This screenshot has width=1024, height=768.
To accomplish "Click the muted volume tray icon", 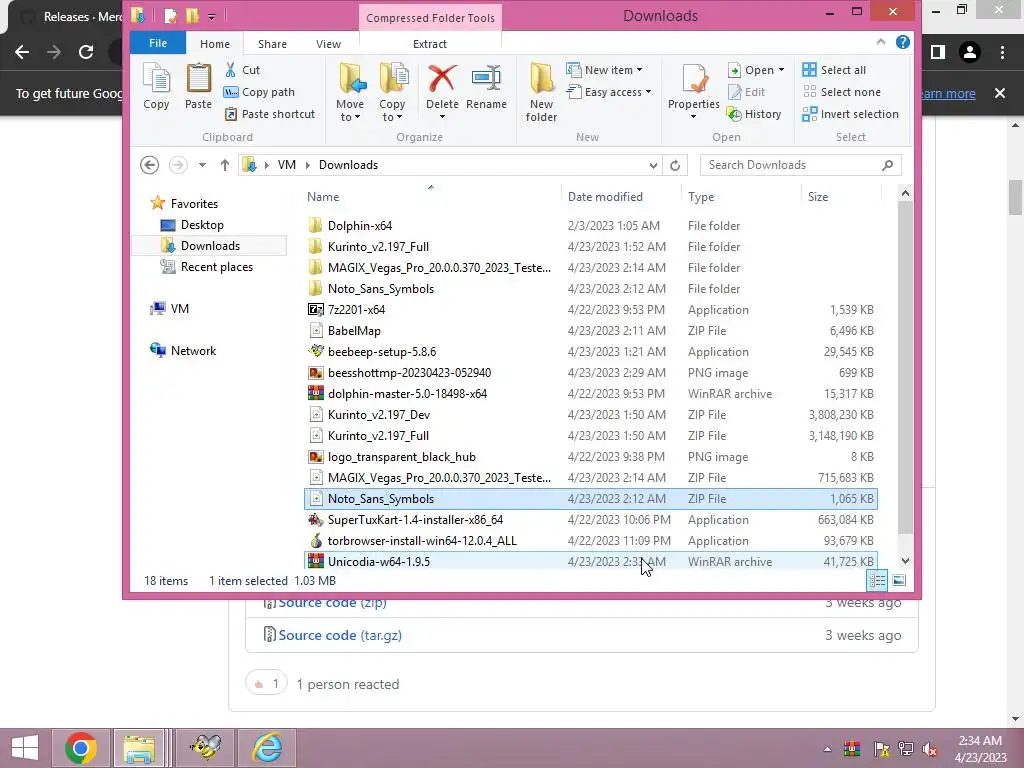I will [930, 749].
